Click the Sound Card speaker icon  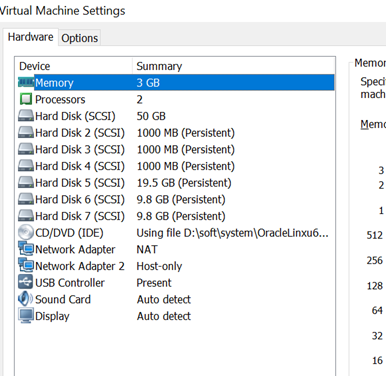tap(25, 299)
